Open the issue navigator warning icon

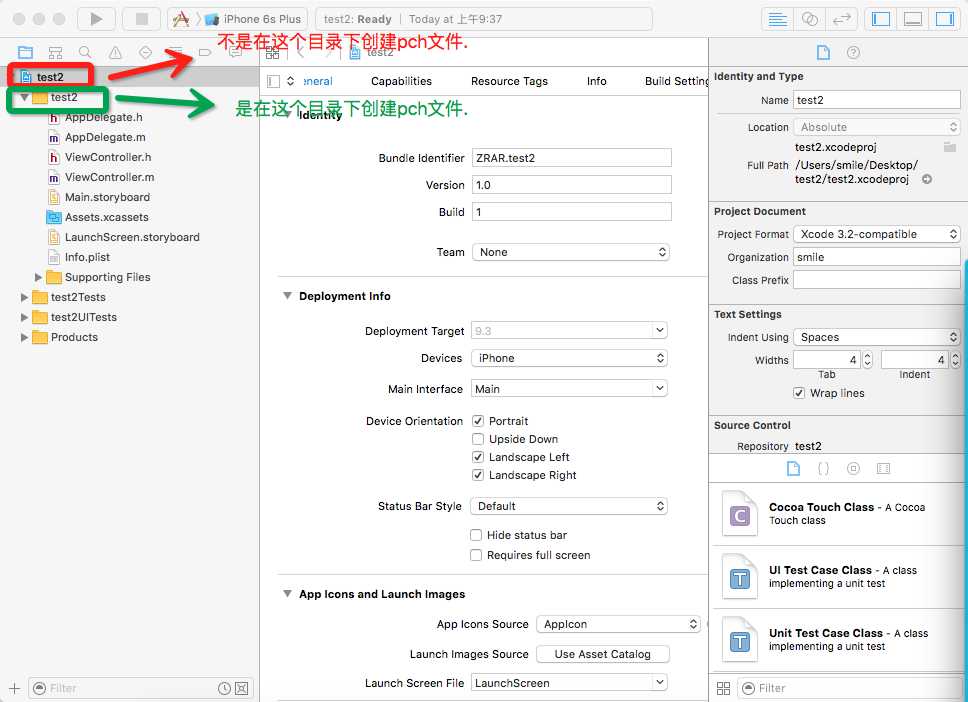coord(115,52)
